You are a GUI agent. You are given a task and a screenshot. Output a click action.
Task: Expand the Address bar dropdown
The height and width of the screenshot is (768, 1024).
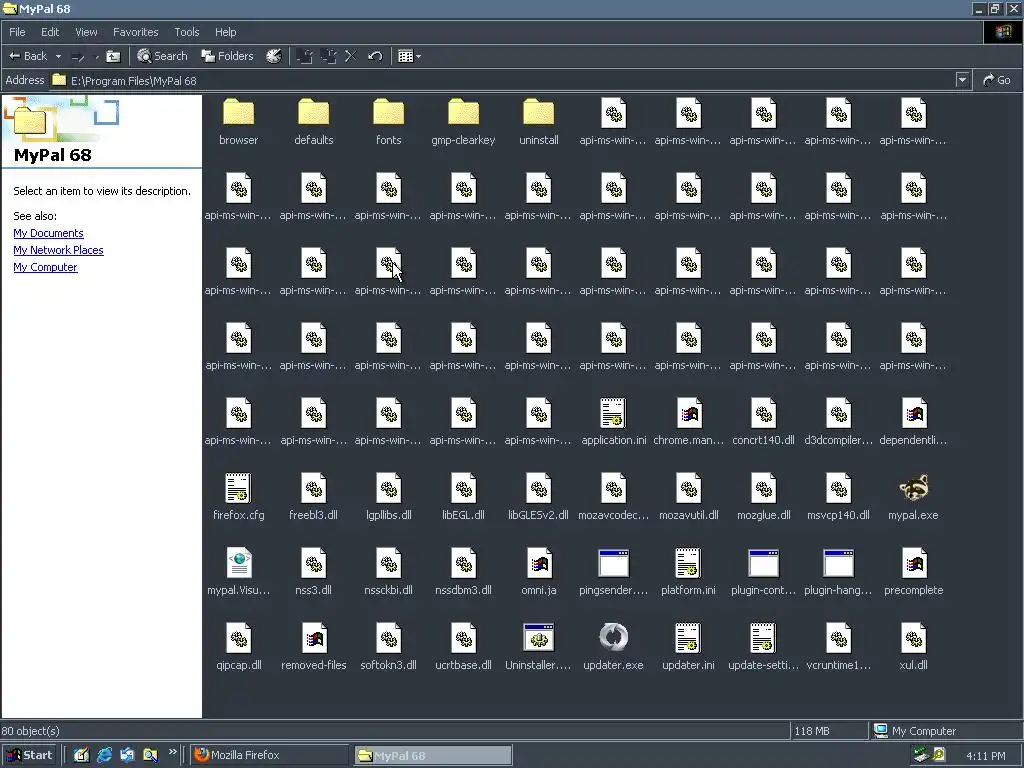[962, 80]
